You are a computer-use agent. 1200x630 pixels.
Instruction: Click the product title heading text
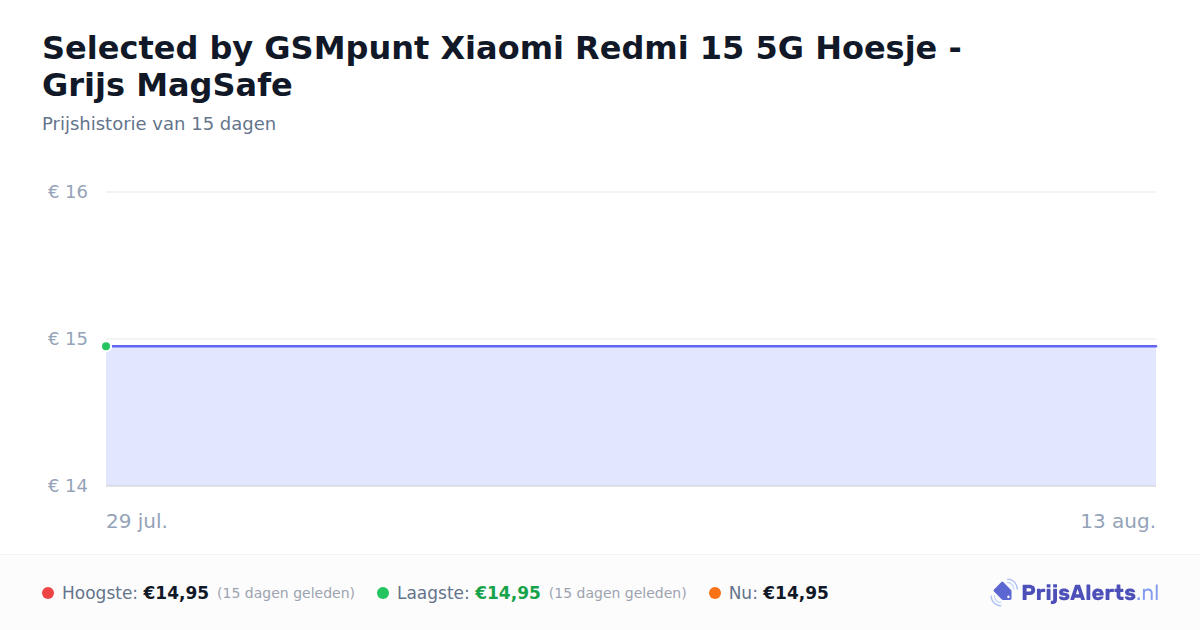502,66
